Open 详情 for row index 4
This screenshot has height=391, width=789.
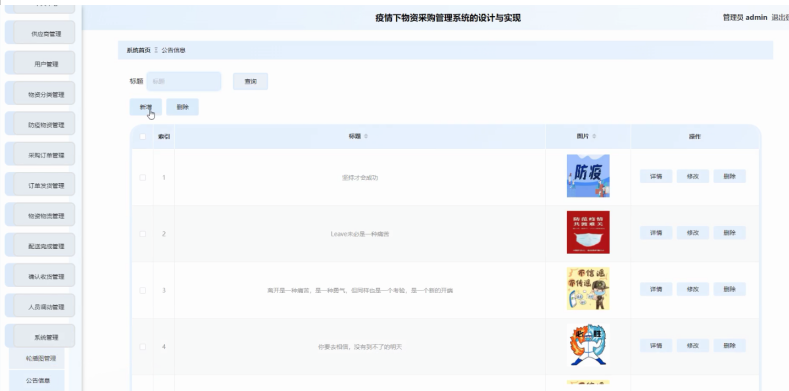[x=656, y=346]
